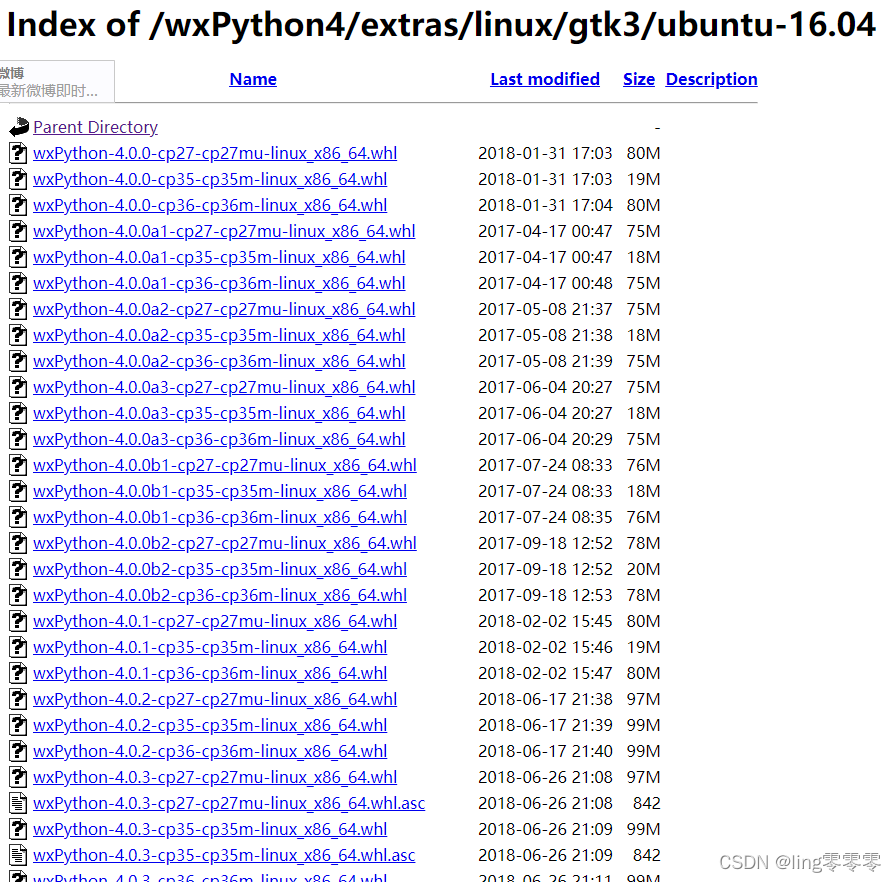Click file icon beside wxPython-4.0.0b2-cp36 whl
Screen dimensions: 896x882
click(x=18, y=595)
